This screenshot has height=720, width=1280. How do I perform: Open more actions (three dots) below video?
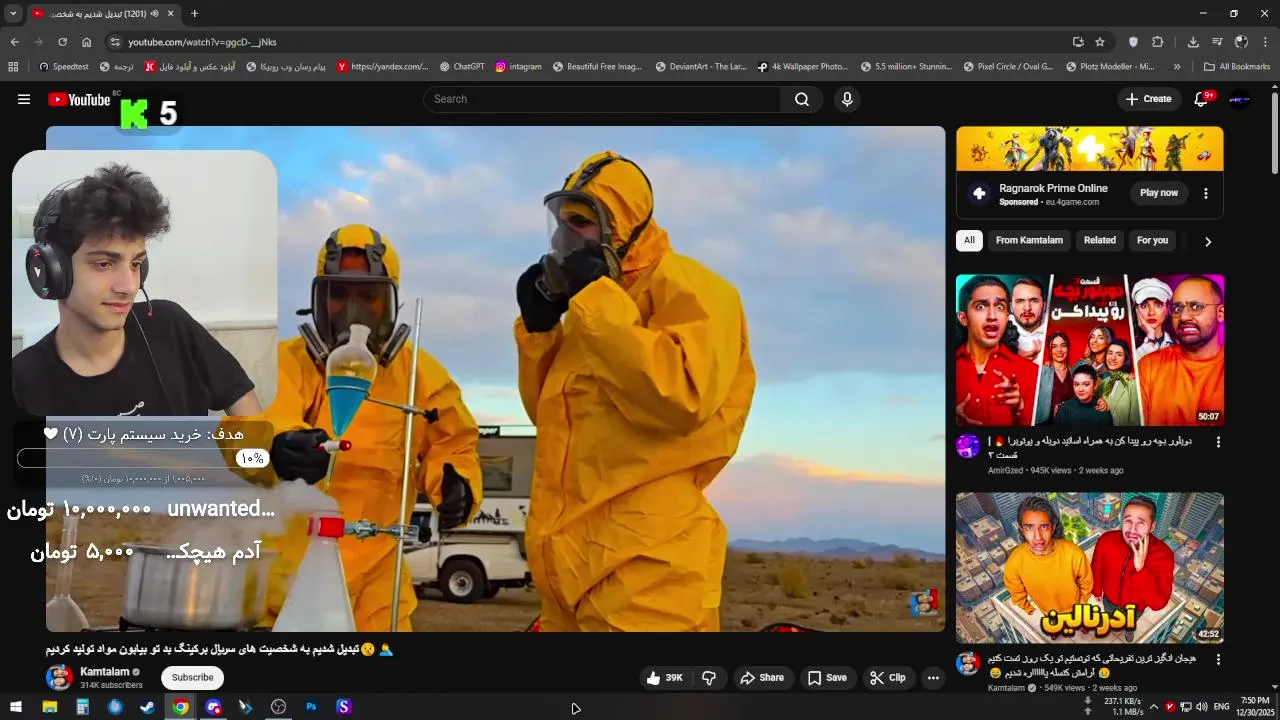(933, 678)
